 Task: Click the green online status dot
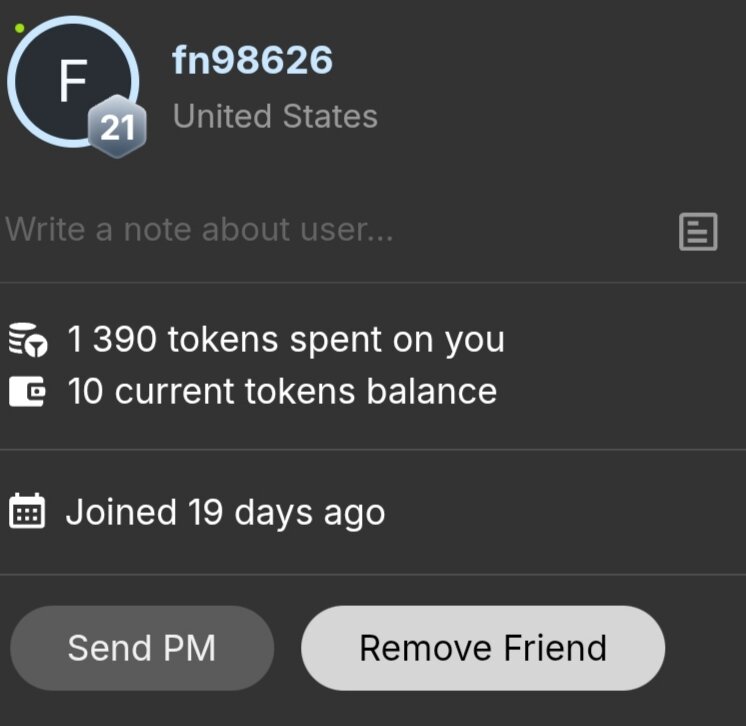point(19,28)
